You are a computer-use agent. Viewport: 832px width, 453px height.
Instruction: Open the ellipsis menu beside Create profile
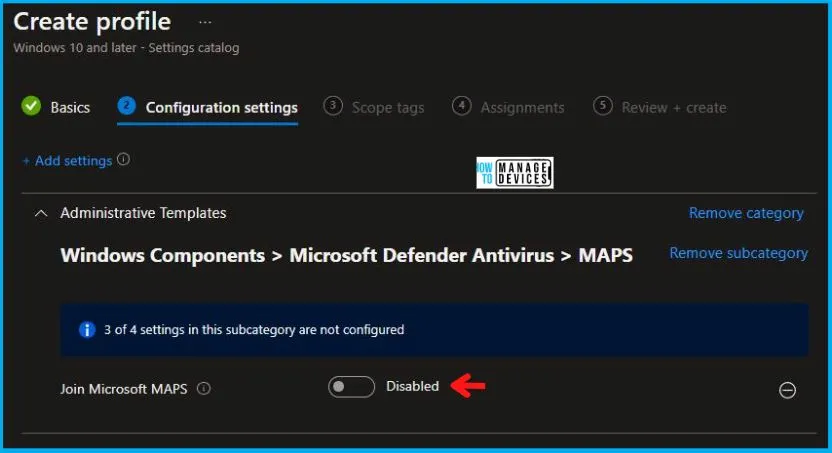click(x=205, y=22)
